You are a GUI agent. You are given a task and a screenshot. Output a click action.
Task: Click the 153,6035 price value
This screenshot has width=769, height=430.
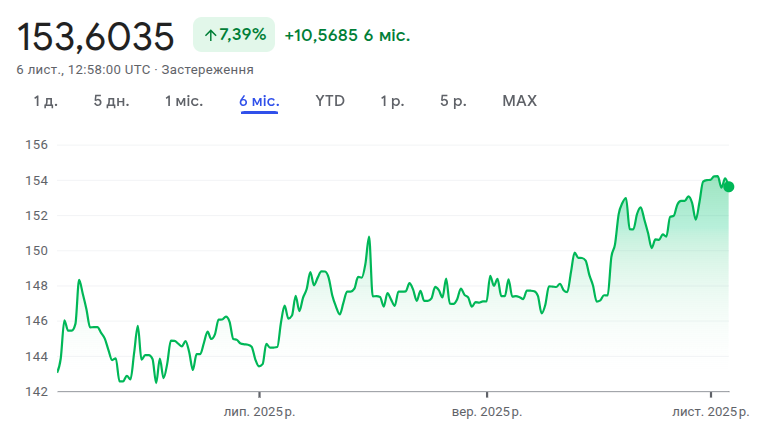[96, 36]
